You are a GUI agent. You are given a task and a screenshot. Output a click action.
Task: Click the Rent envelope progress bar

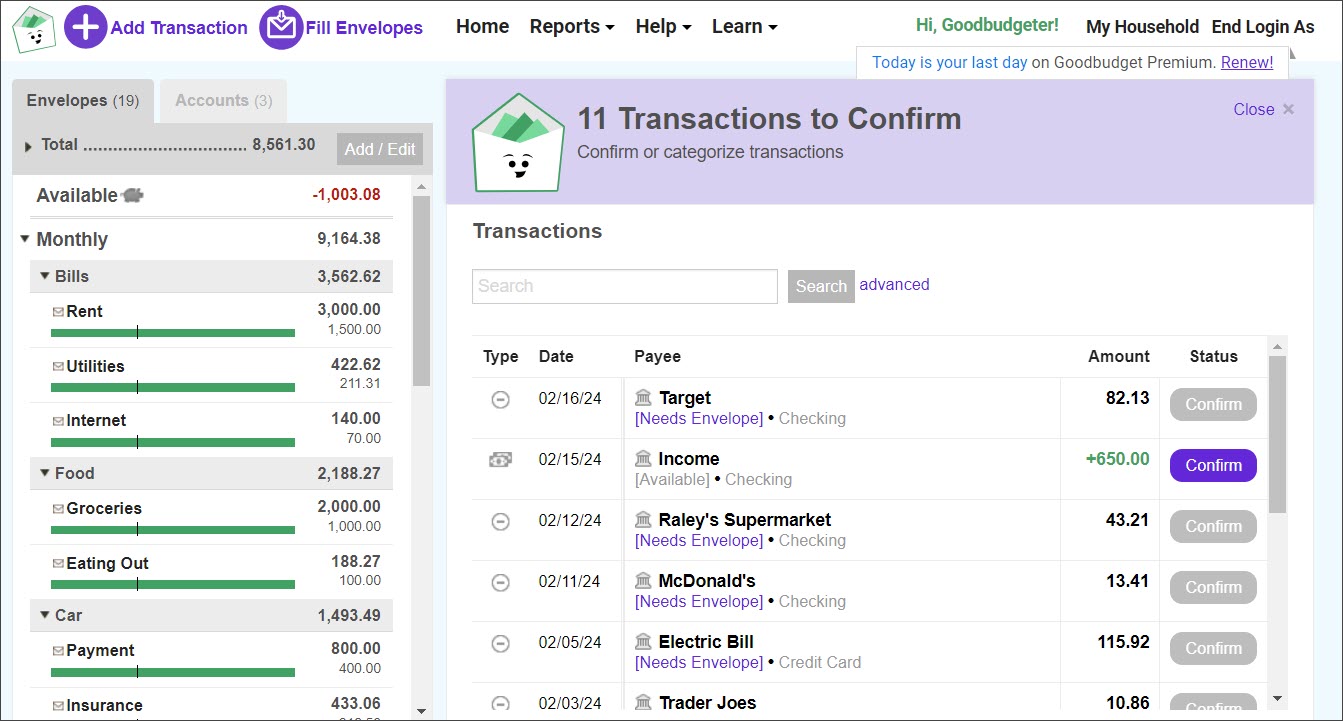click(x=173, y=333)
